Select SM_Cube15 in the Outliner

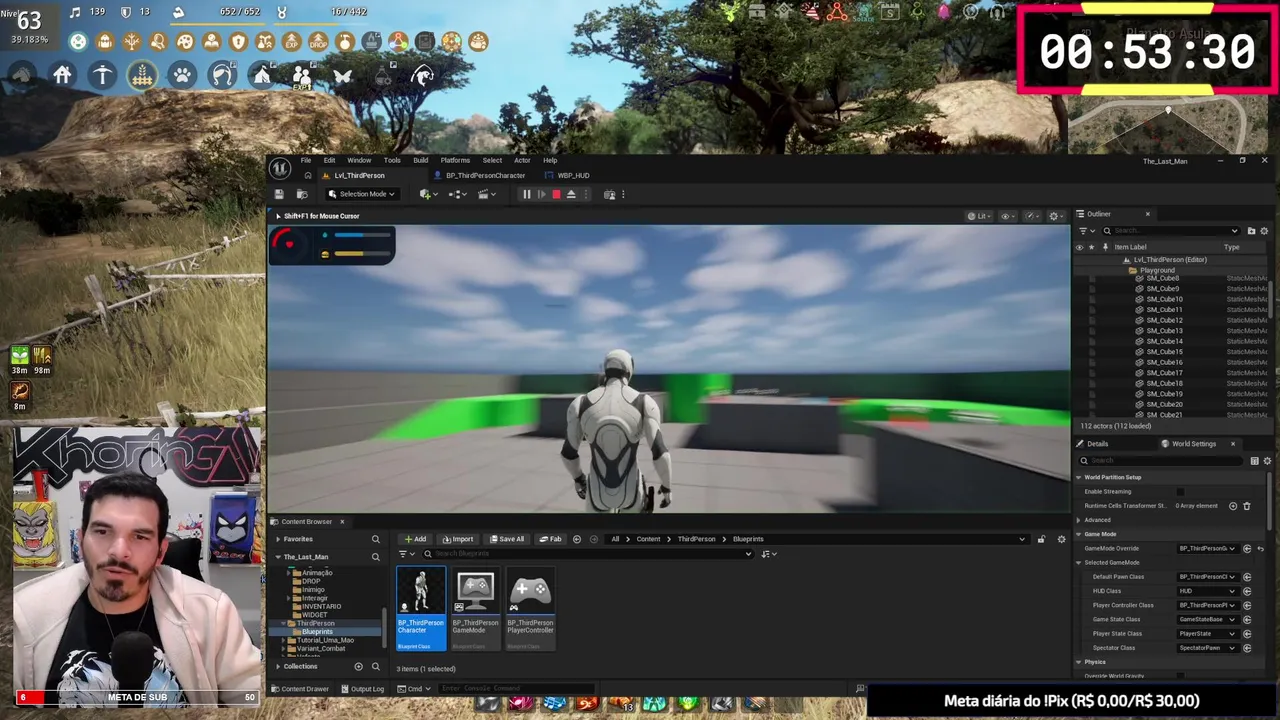pos(1164,352)
